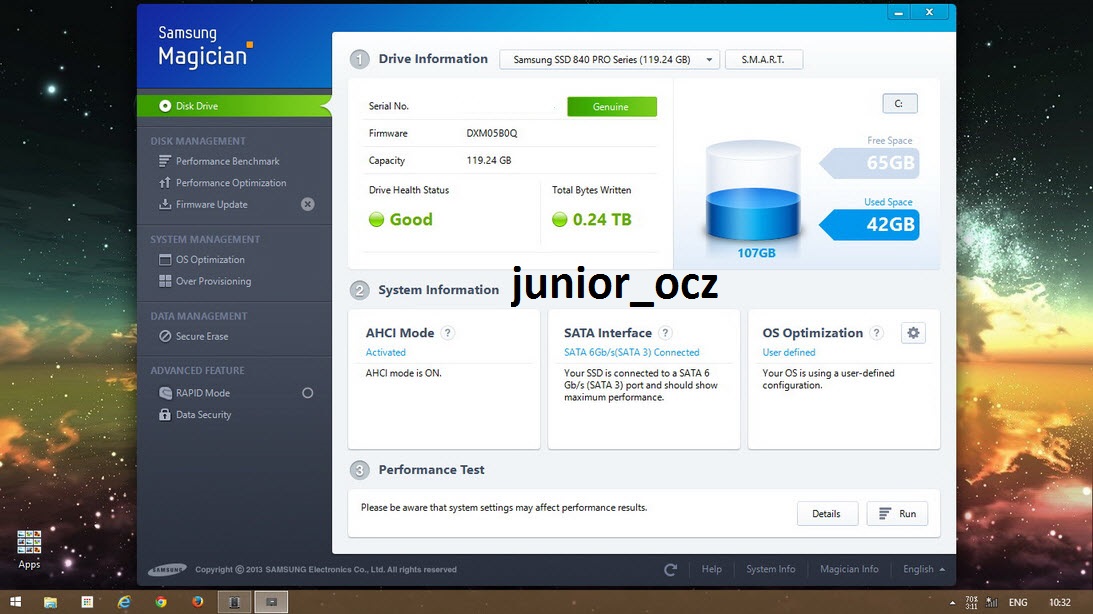
Task: Go to OS Optimization in sidebar
Action: pos(210,259)
